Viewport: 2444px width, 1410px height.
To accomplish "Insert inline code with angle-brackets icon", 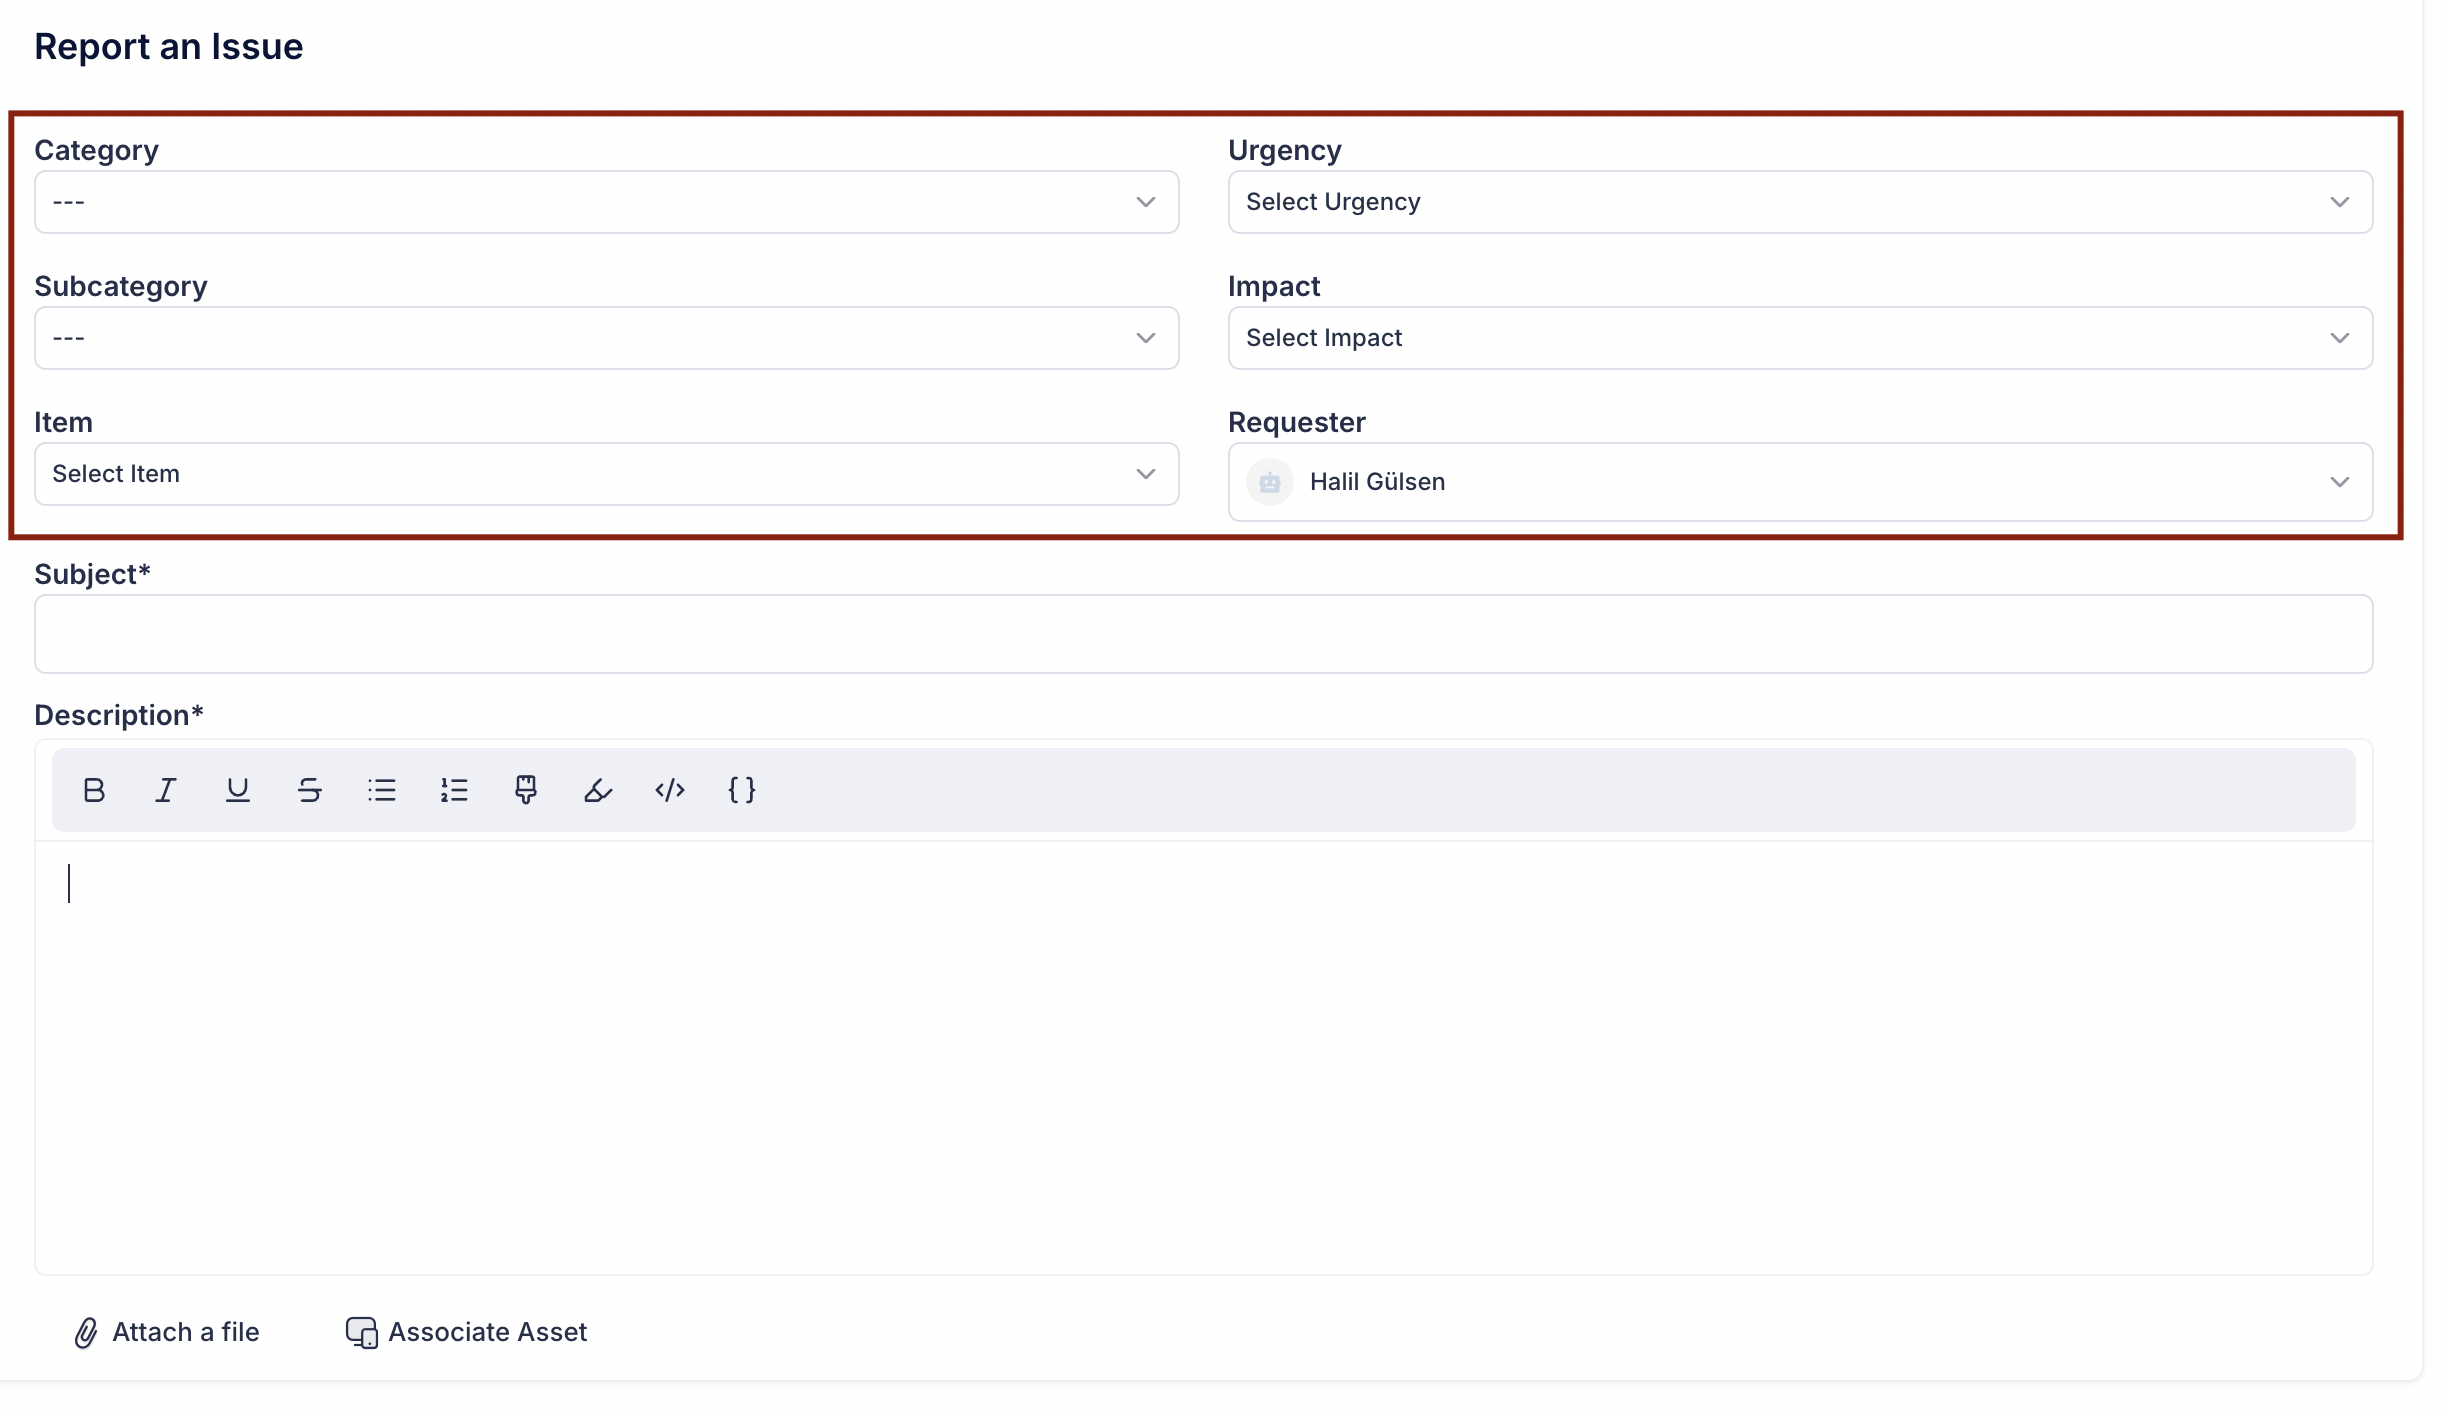I will click(669, 790).
